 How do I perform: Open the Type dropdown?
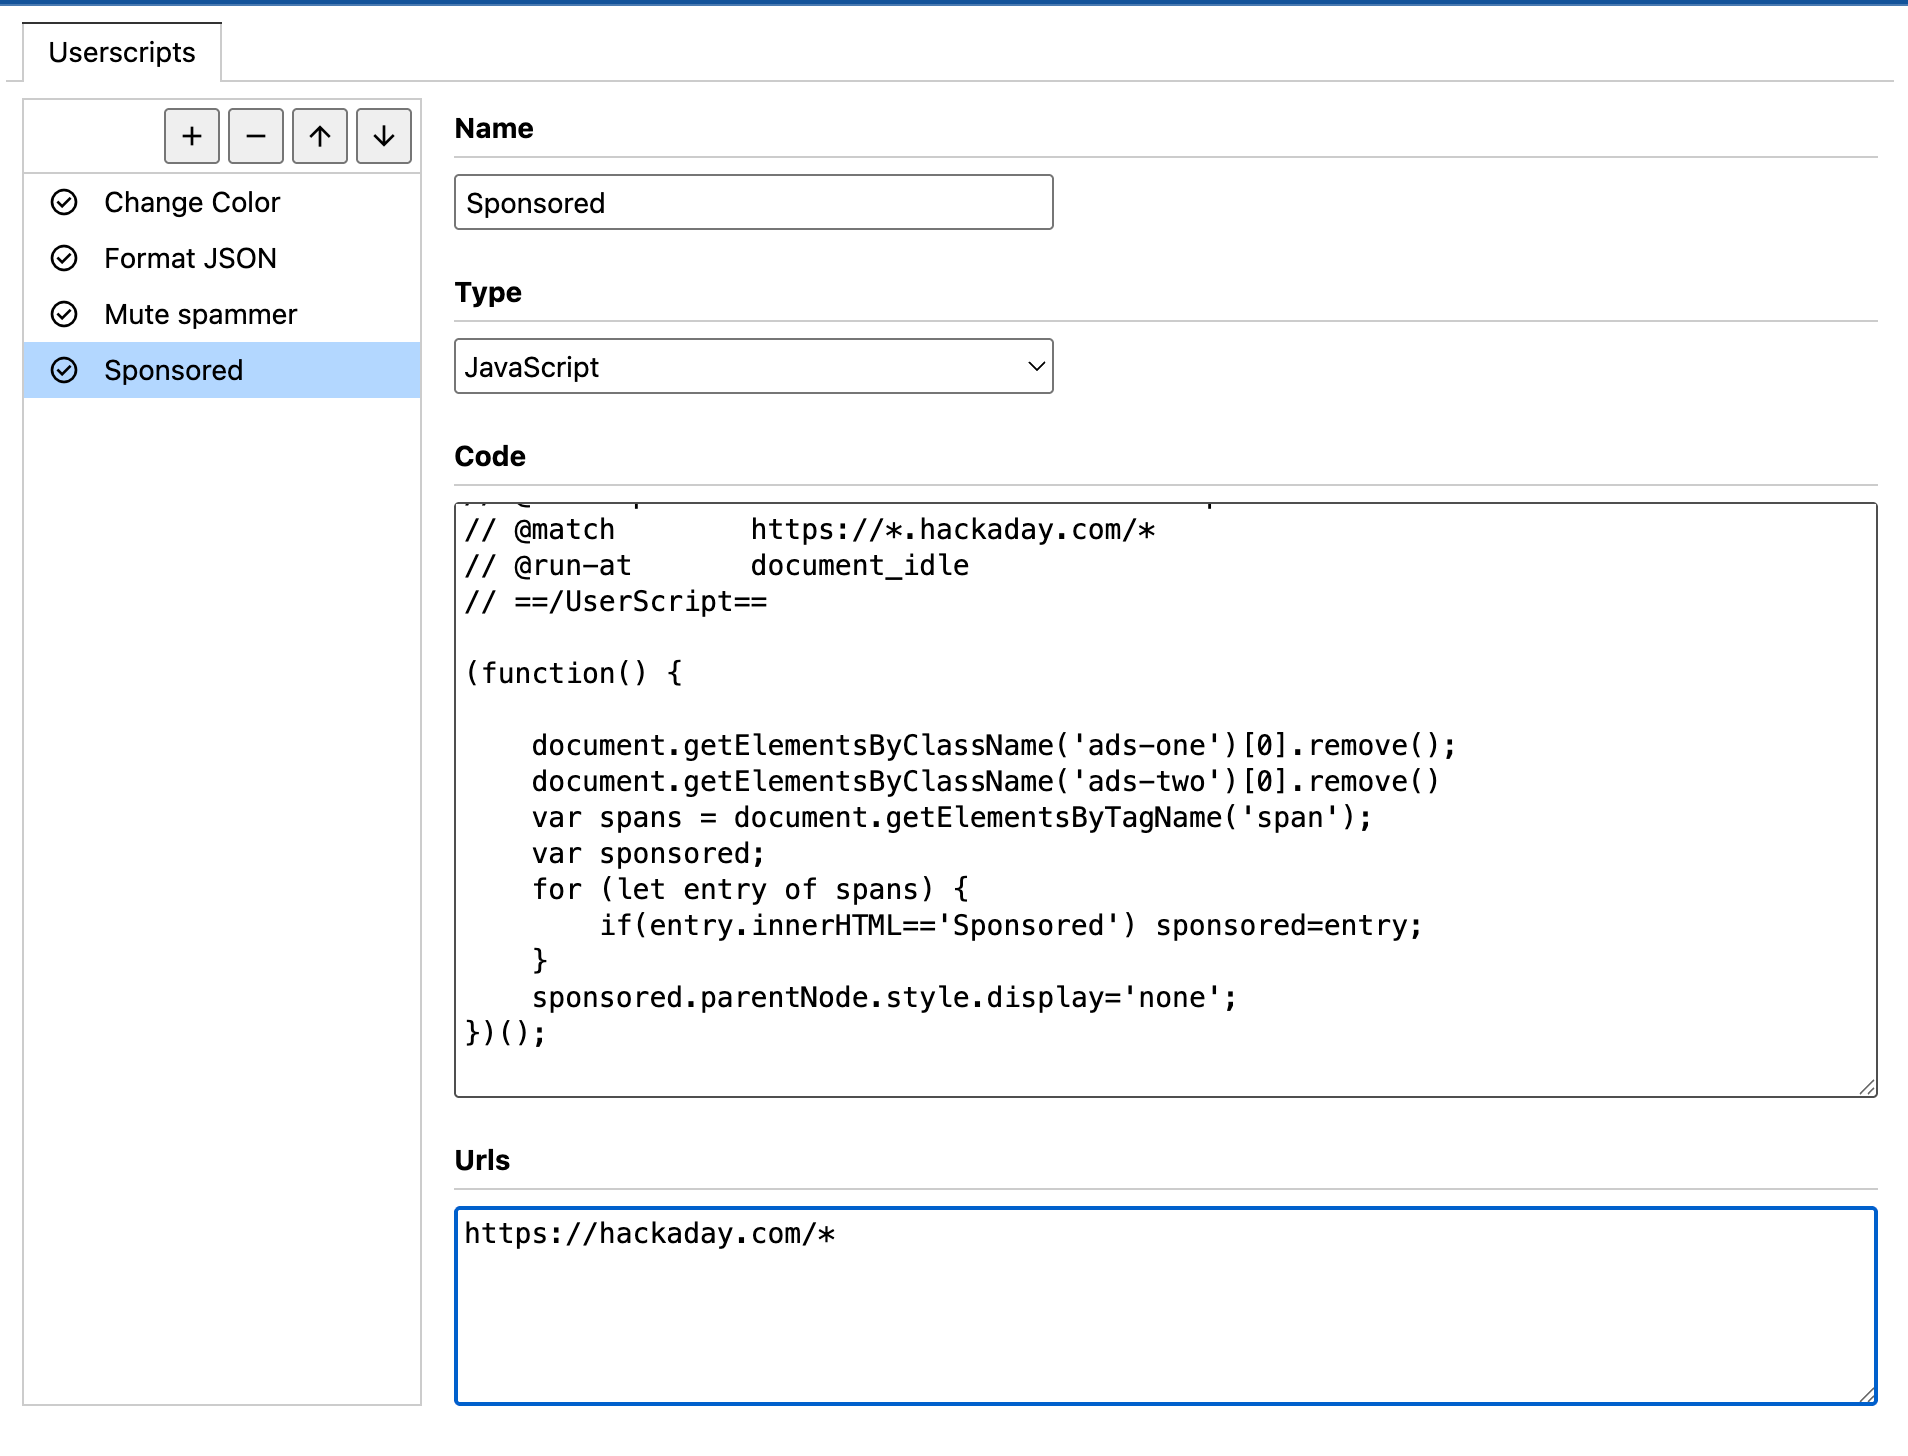[x=753, y=366]
